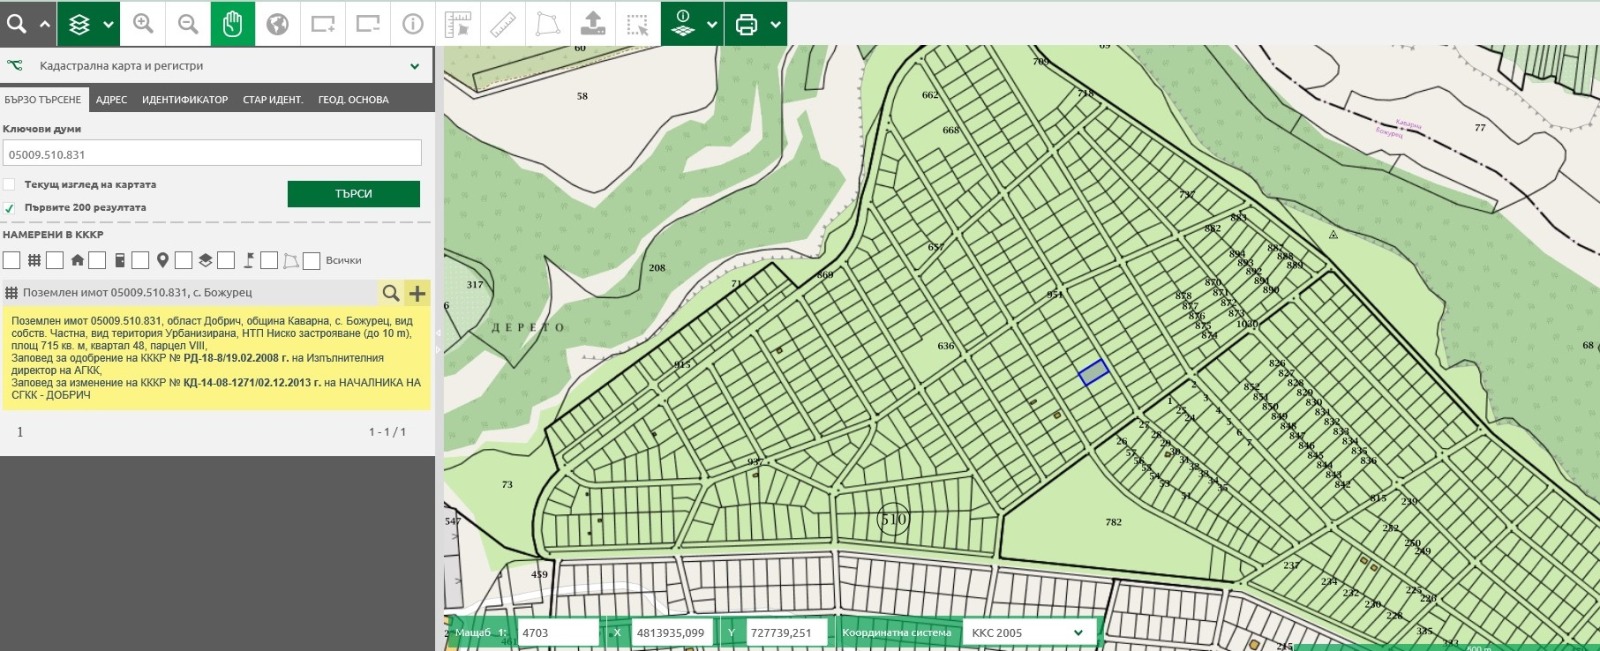The height and width of the screenshot is (651, 1600).
Task: Select the pan hand tool
Action: [232, 23]
